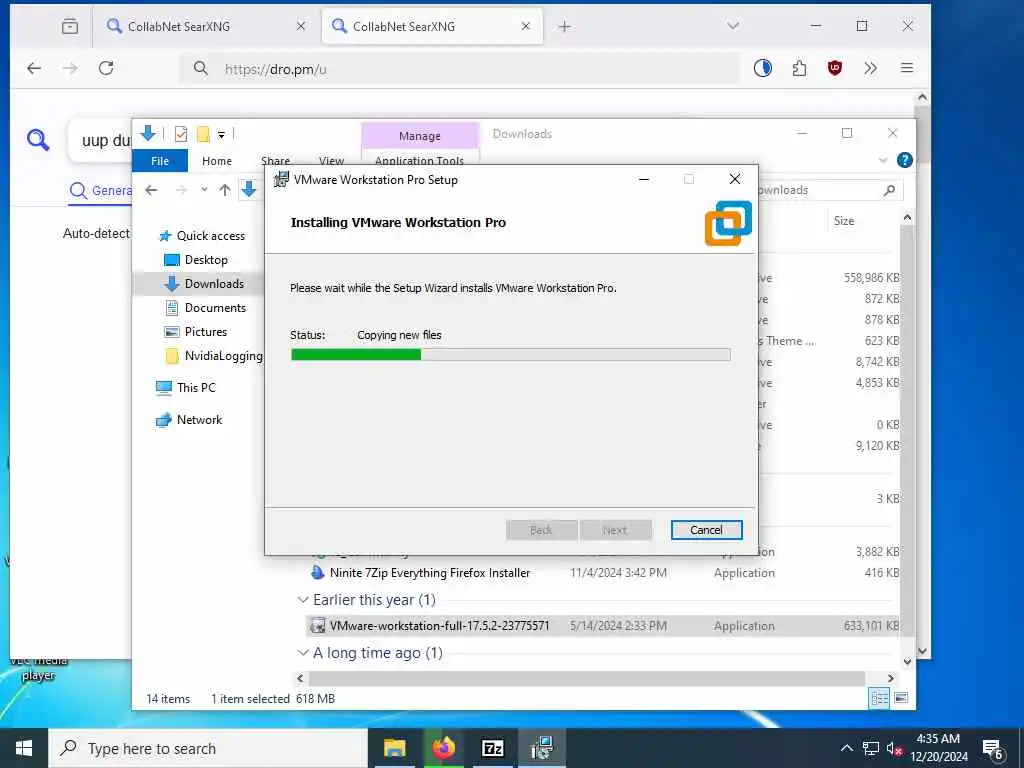Select the Ninite 7Zip Everything Firefox Installer
The height and width of the screenshot is (768, 1024).
click(430, 573)
